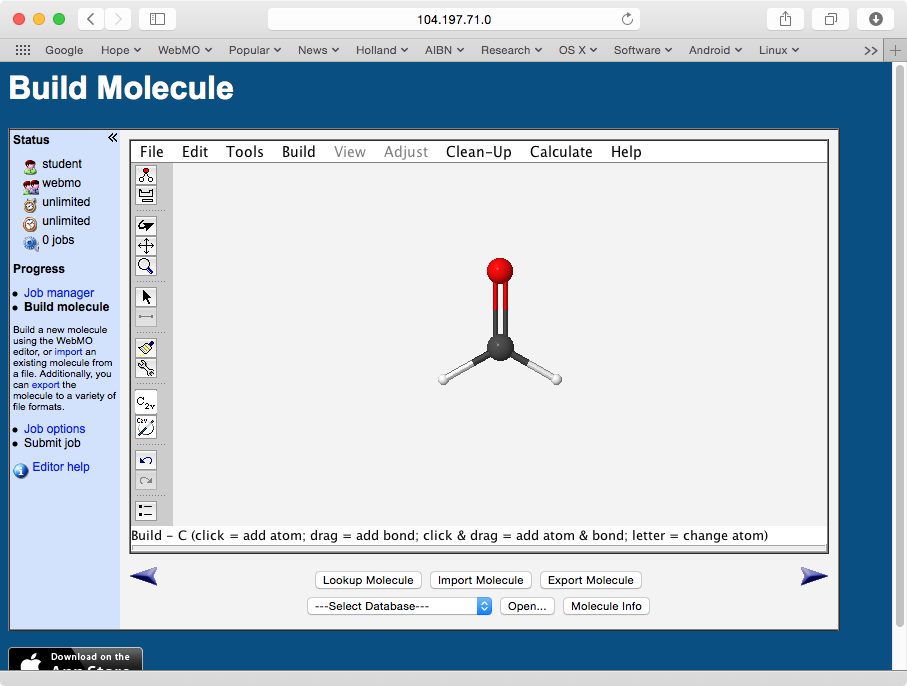Click the Rotate tool icon
This screenshot has height=686, width=907.
tap(146, 226)
